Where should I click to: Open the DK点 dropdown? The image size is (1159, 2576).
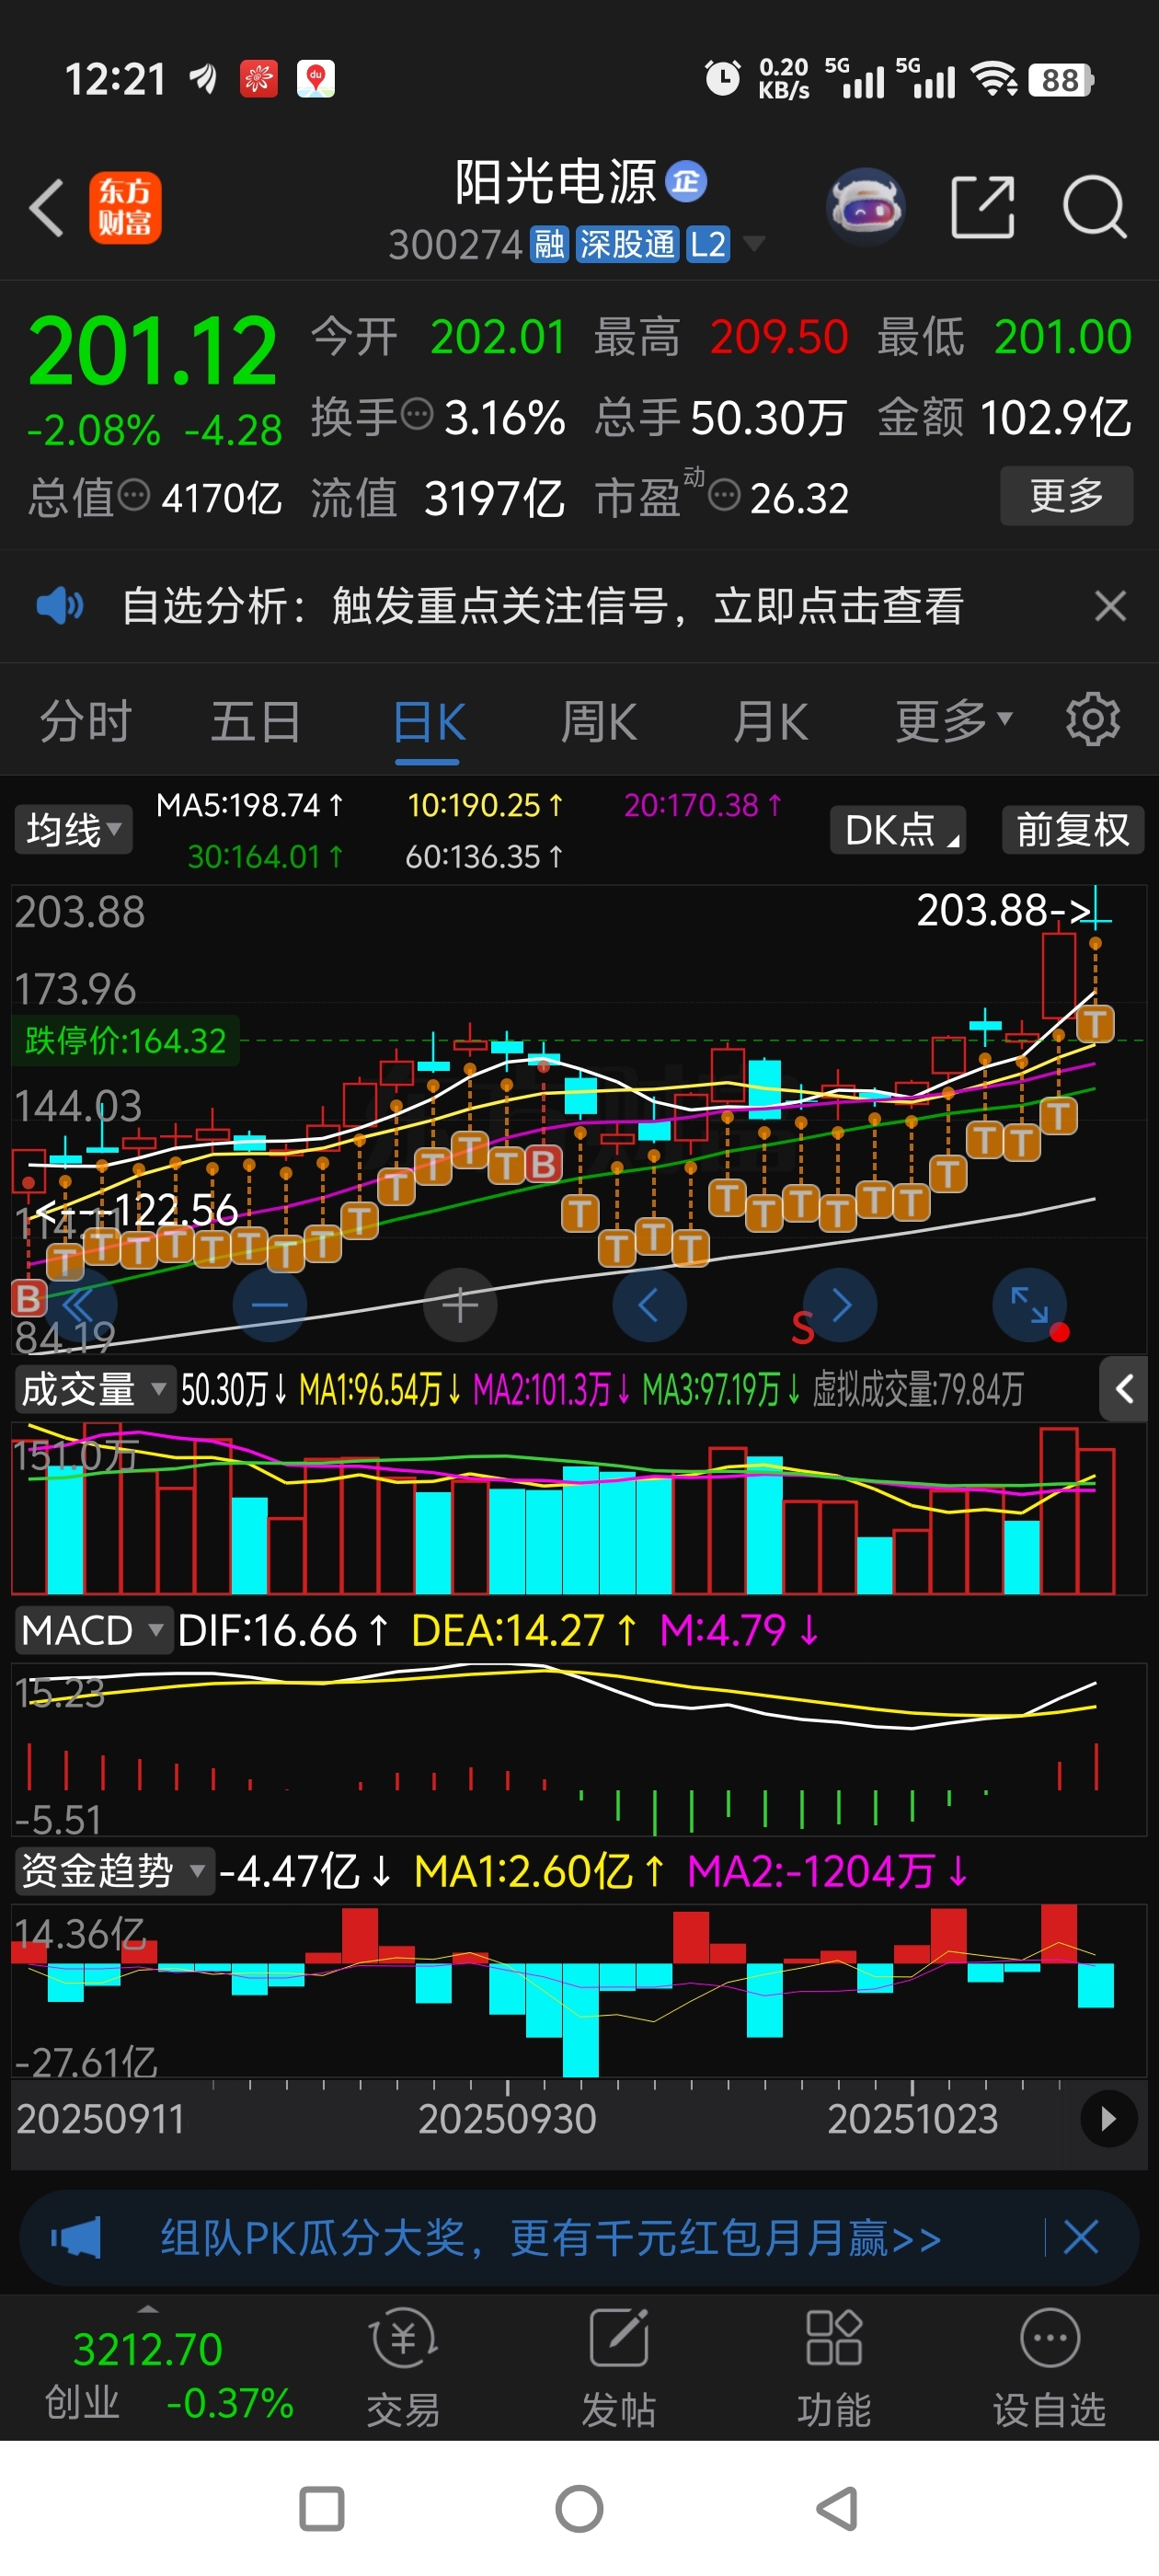click(898, 830)
